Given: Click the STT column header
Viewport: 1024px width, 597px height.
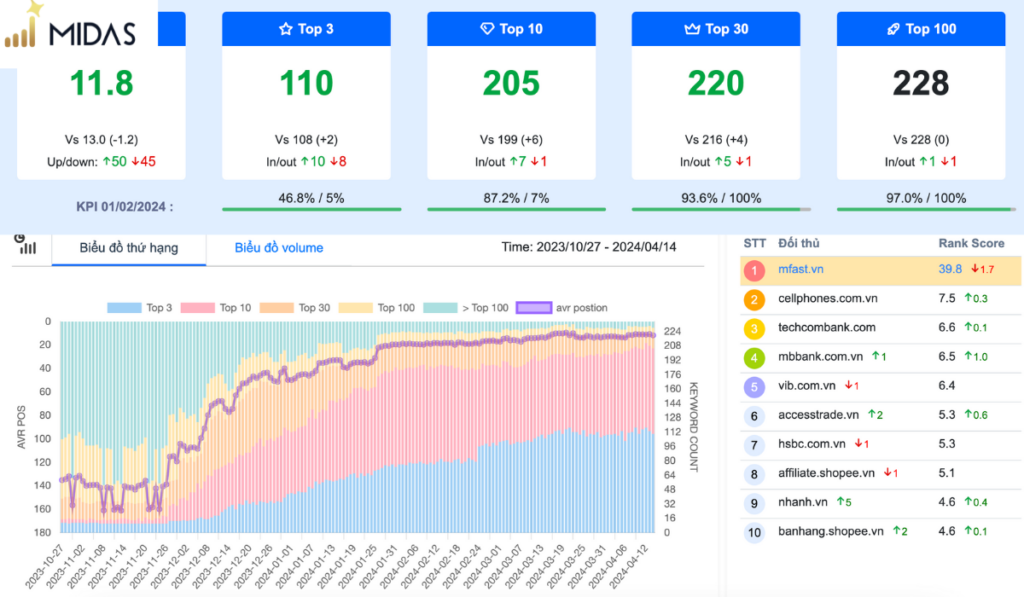Looking at the screenshot, I should [754, 243].
